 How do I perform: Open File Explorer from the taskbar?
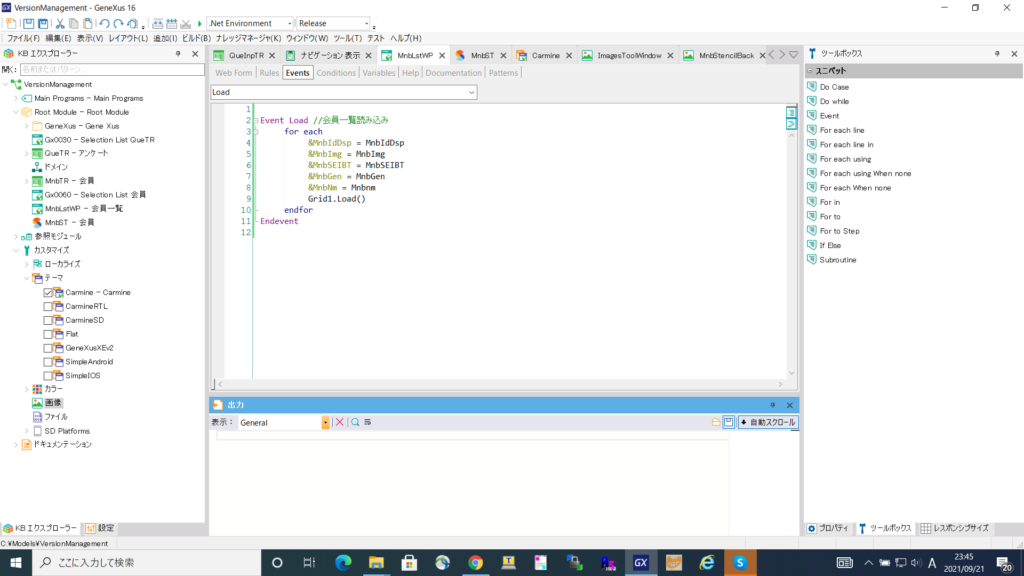tap(376, 562)
